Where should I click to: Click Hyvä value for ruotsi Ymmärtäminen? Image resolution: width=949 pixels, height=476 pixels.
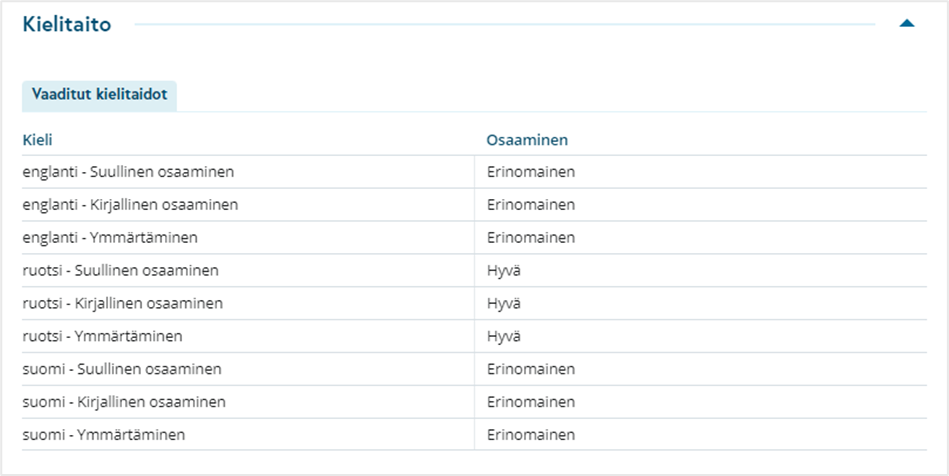click(504, 336)
